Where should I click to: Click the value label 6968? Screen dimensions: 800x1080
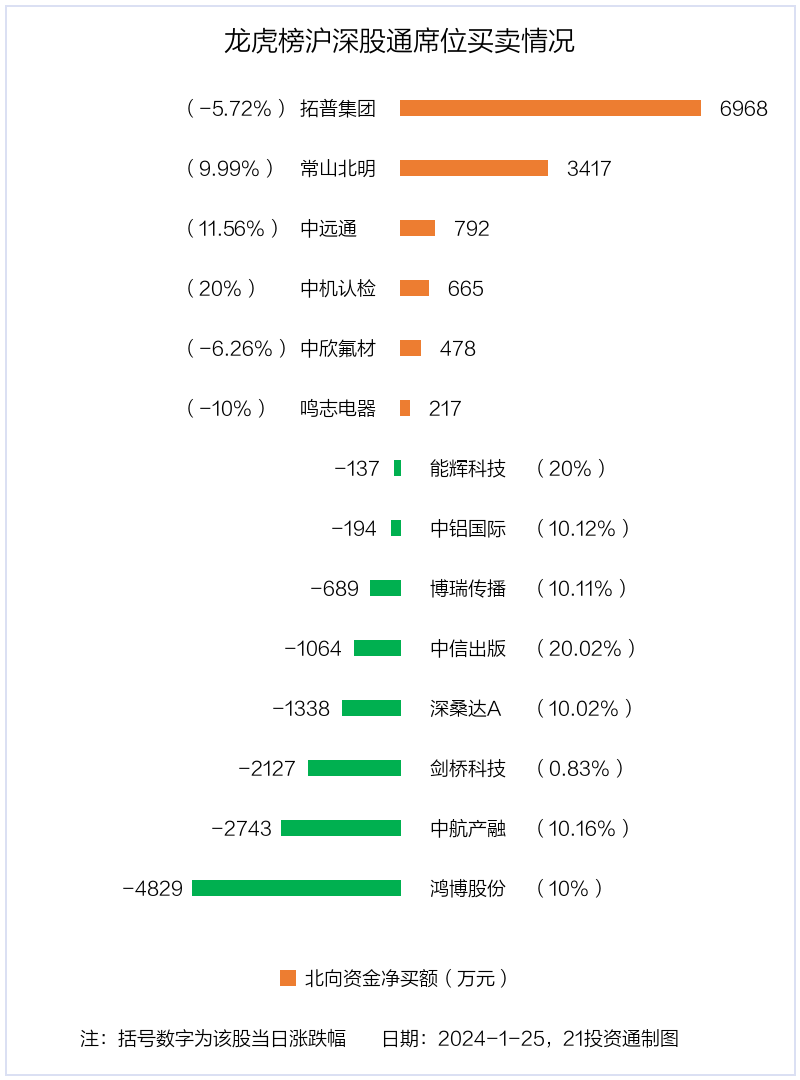[x=743, y=109]
